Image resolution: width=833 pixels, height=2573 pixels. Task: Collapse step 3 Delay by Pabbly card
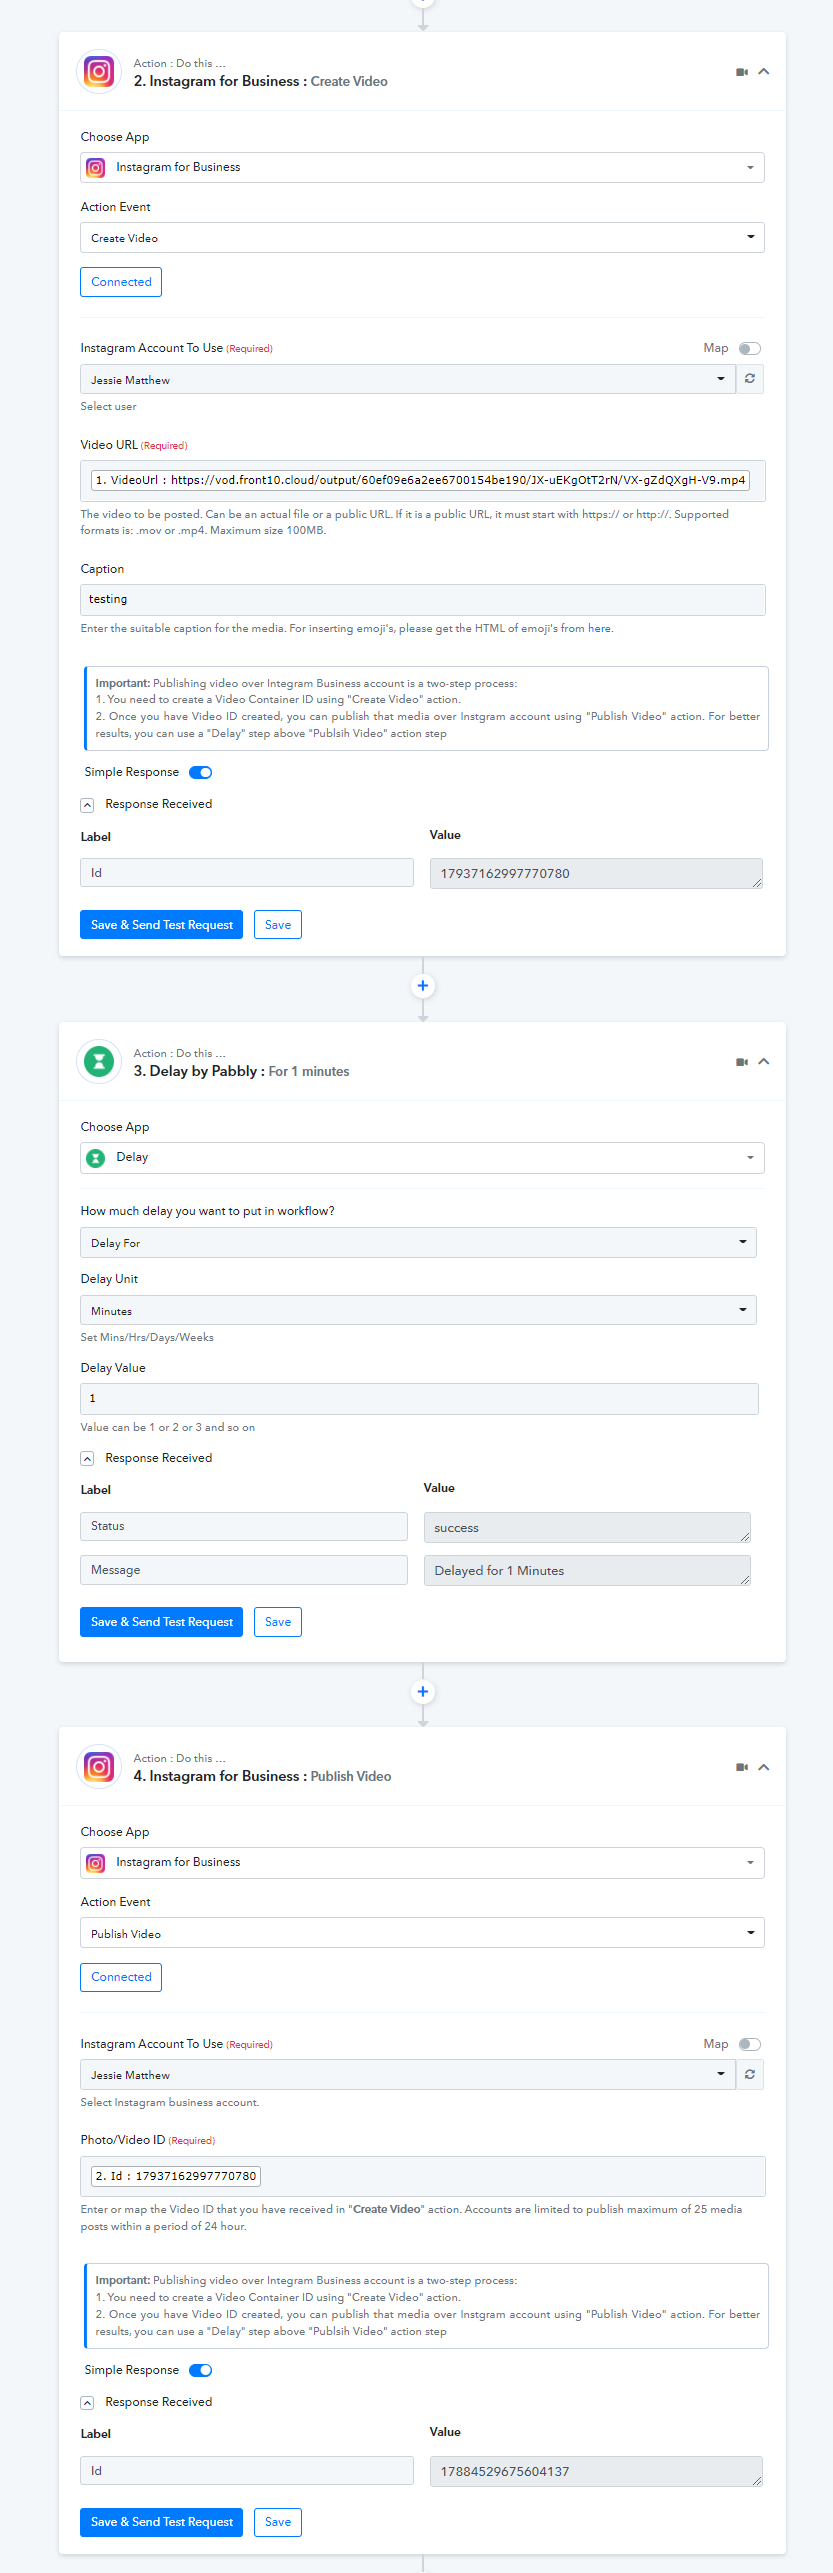(x=764, y=1062)
